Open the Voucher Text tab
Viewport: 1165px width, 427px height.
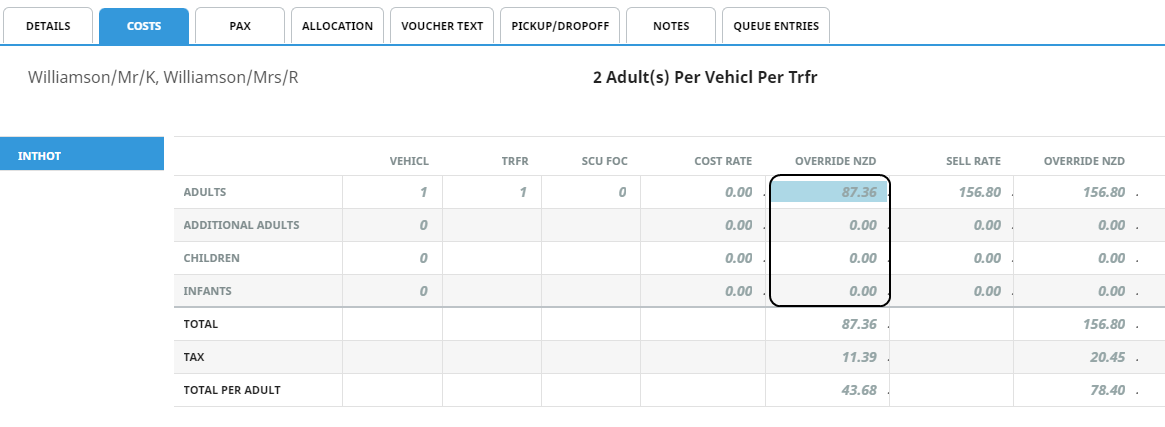point(441,26)
